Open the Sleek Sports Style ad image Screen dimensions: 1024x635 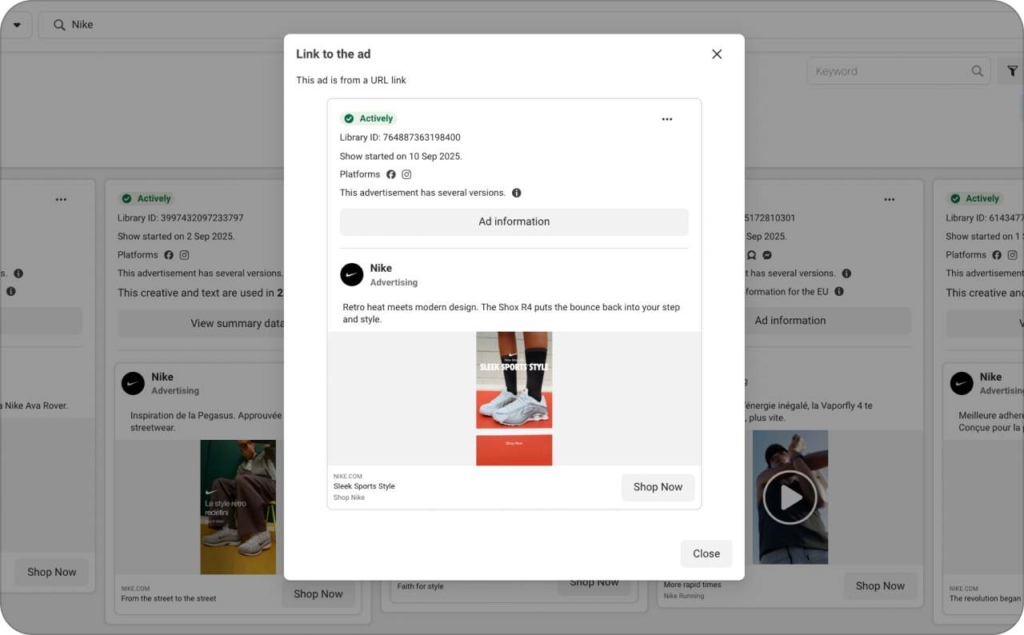514,398
